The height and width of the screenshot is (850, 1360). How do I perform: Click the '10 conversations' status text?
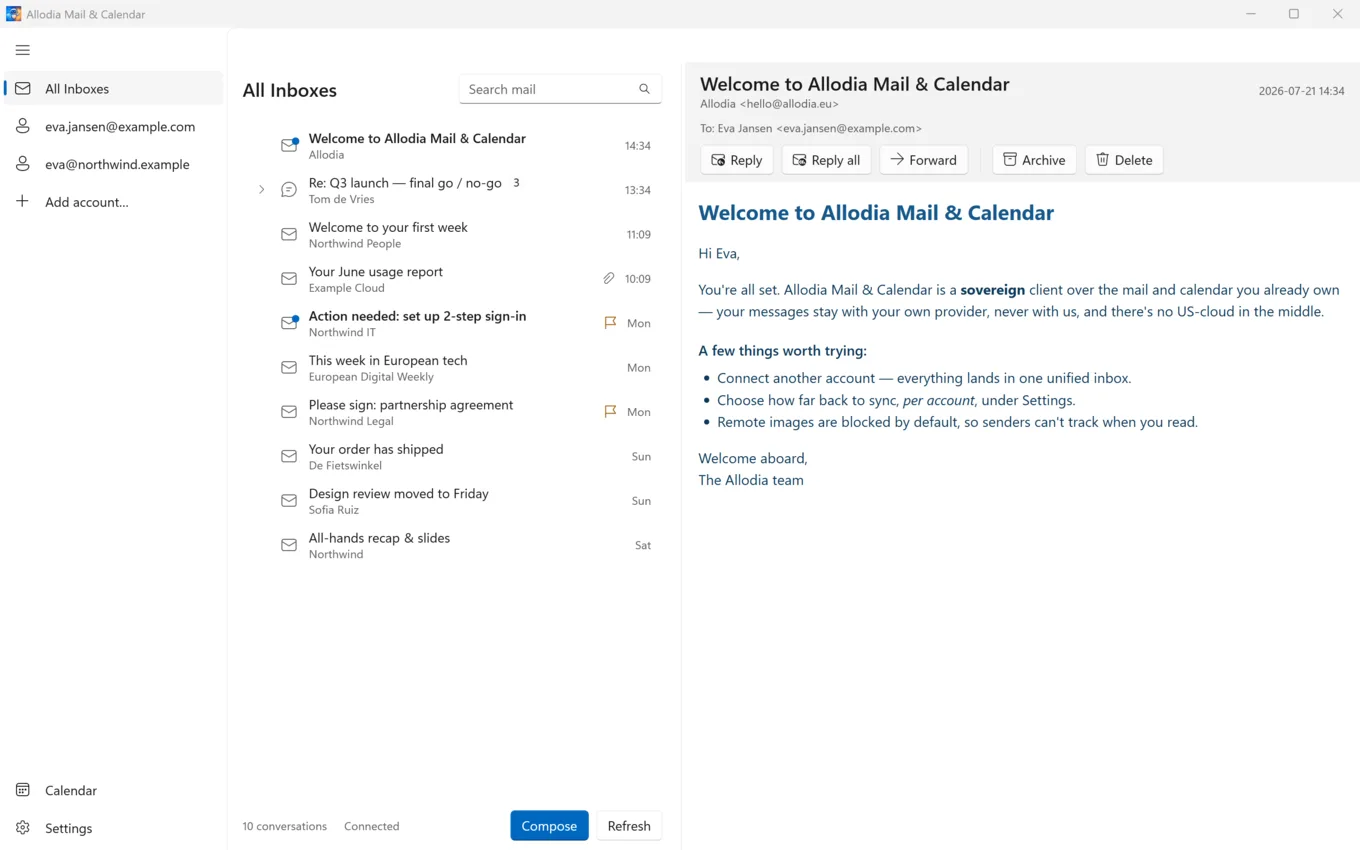coord(285,826)
